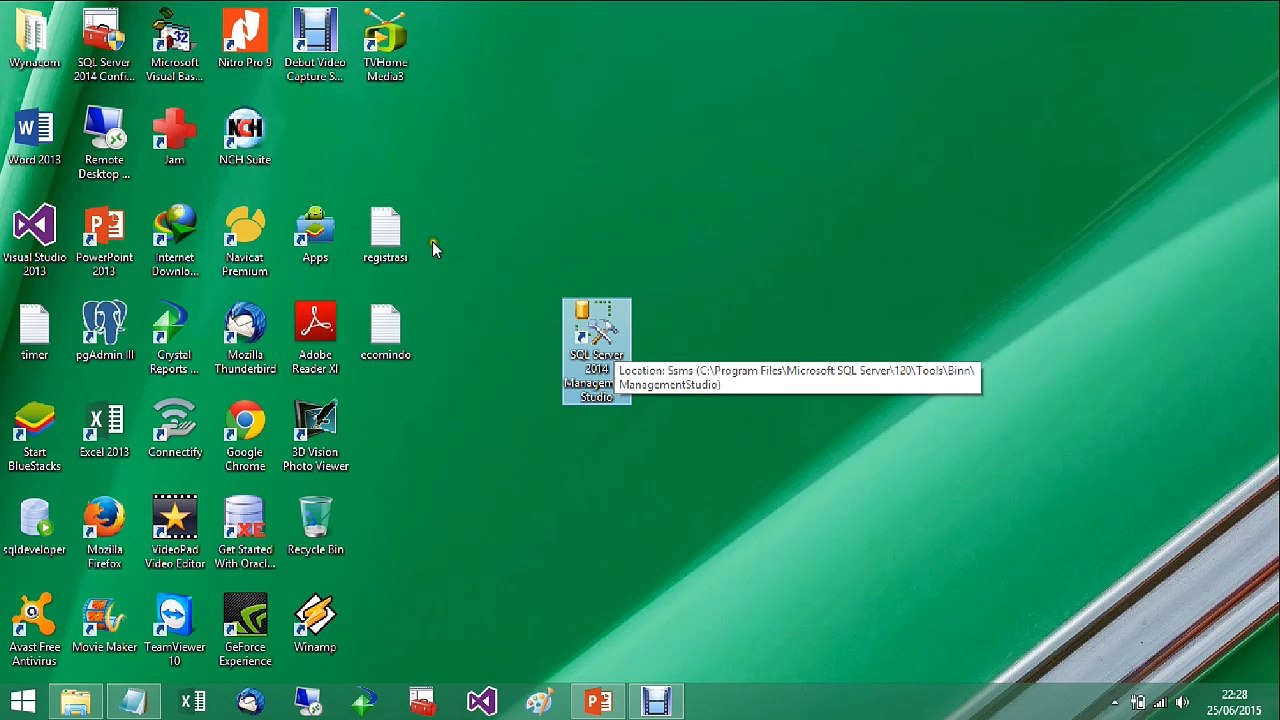The height and width of the screenshot is (720, 1280).
Task: Click the red toolbox icon in taskbar
Action: pos(423,701)
